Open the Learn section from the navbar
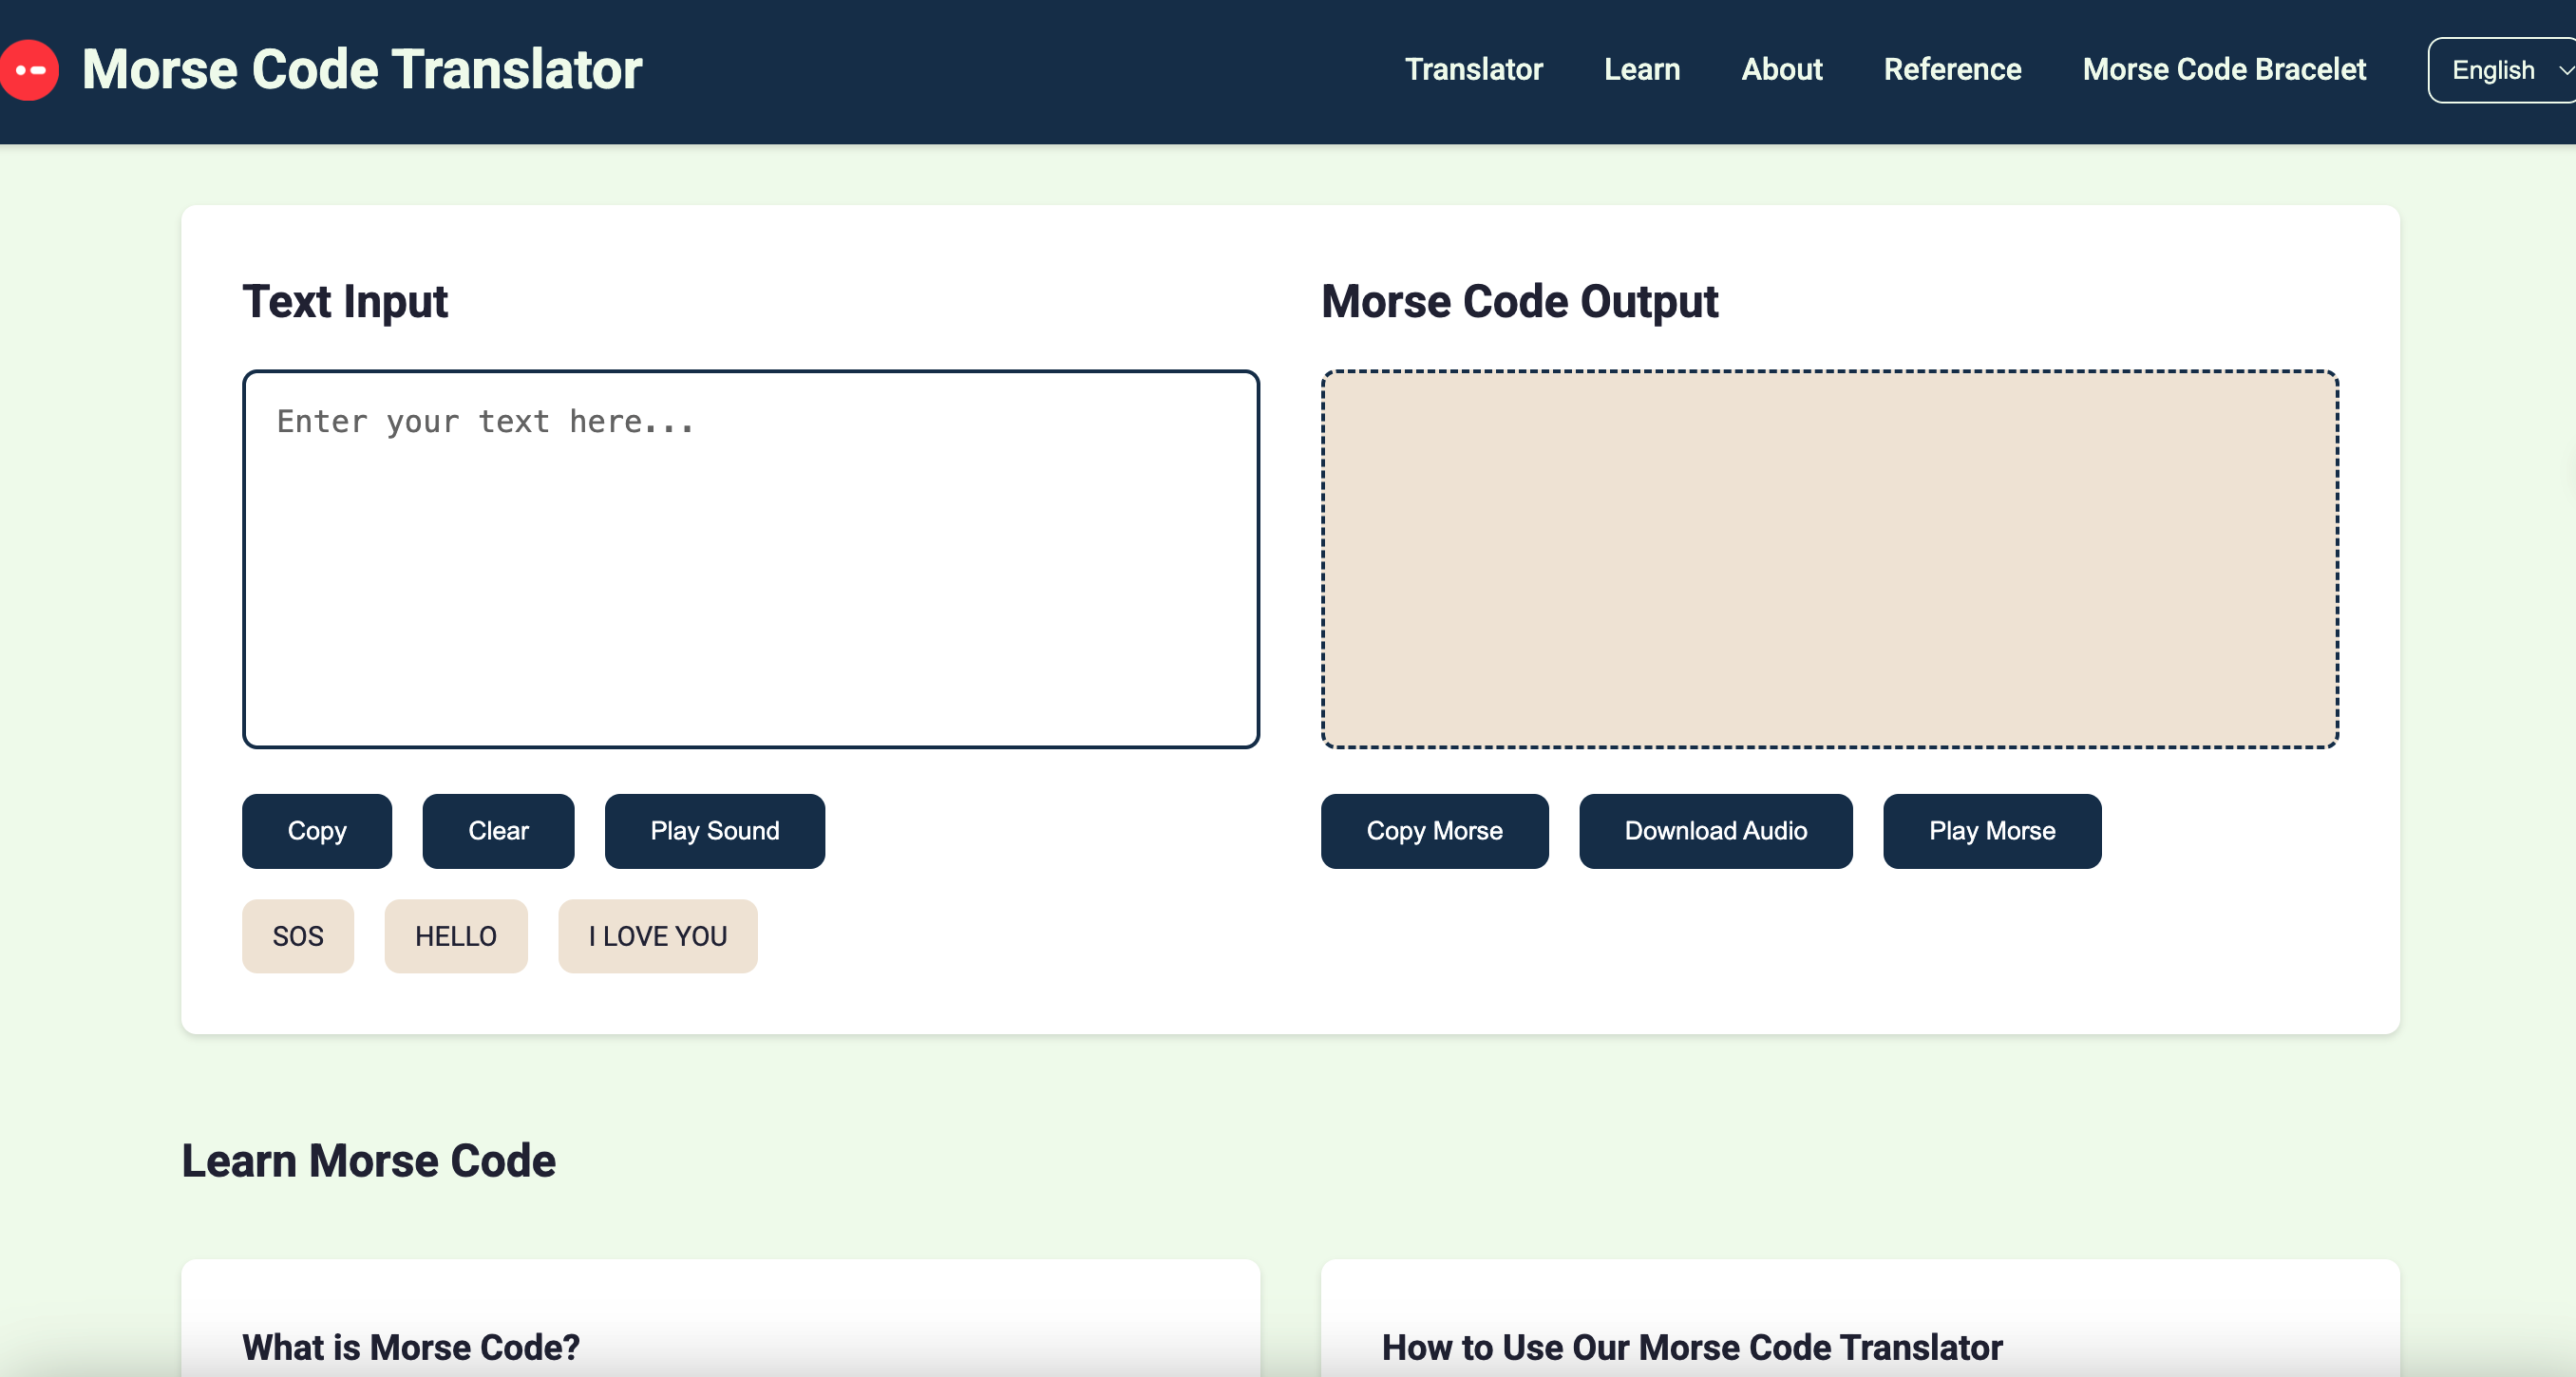The image size is (2576, 1377). point(1641,69)
